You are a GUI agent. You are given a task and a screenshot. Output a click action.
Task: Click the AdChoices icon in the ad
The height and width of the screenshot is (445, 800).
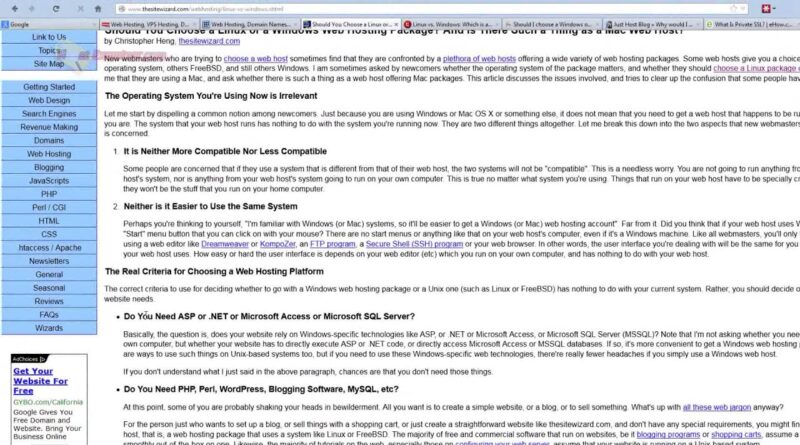(43, 359)
